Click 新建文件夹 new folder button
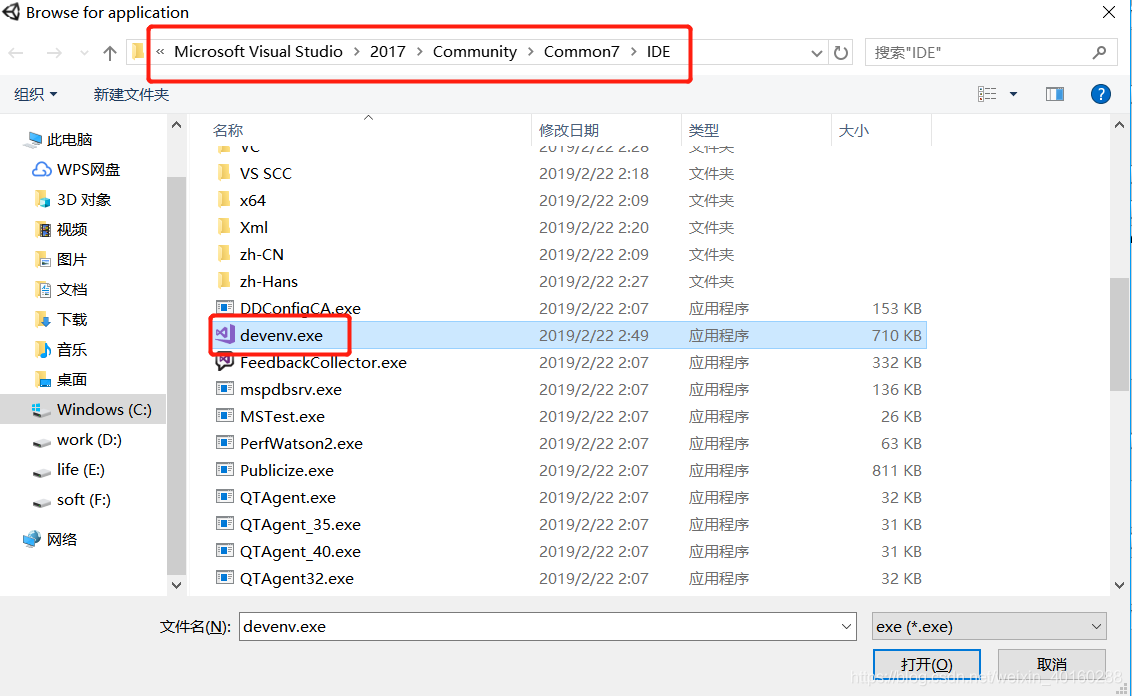Image resolution: width=1132 pixels, height=696 pixels. 131,95
